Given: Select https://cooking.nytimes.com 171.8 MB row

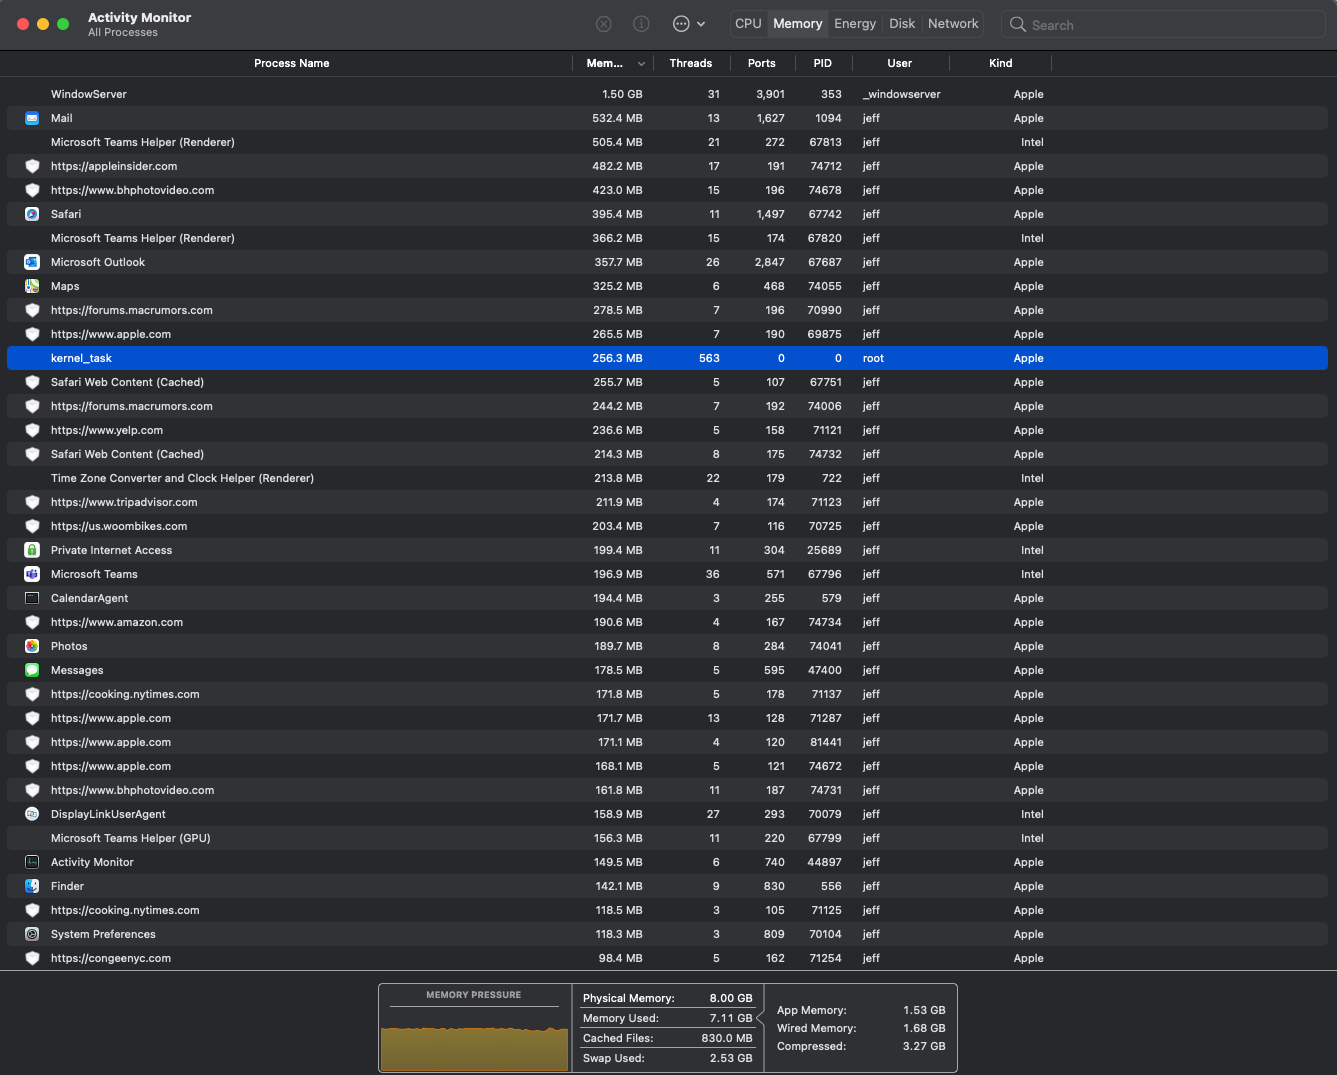Looking at the screenshot, I should 668,694.
